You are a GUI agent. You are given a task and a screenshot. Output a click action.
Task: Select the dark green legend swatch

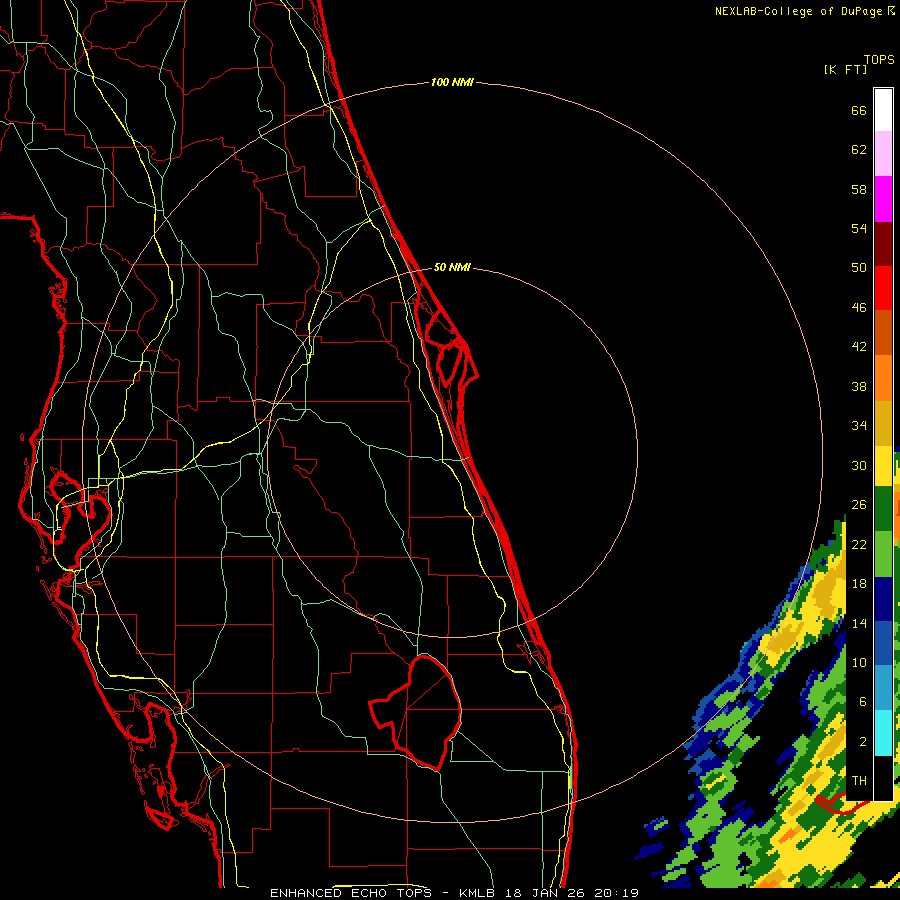pos(883,509)
